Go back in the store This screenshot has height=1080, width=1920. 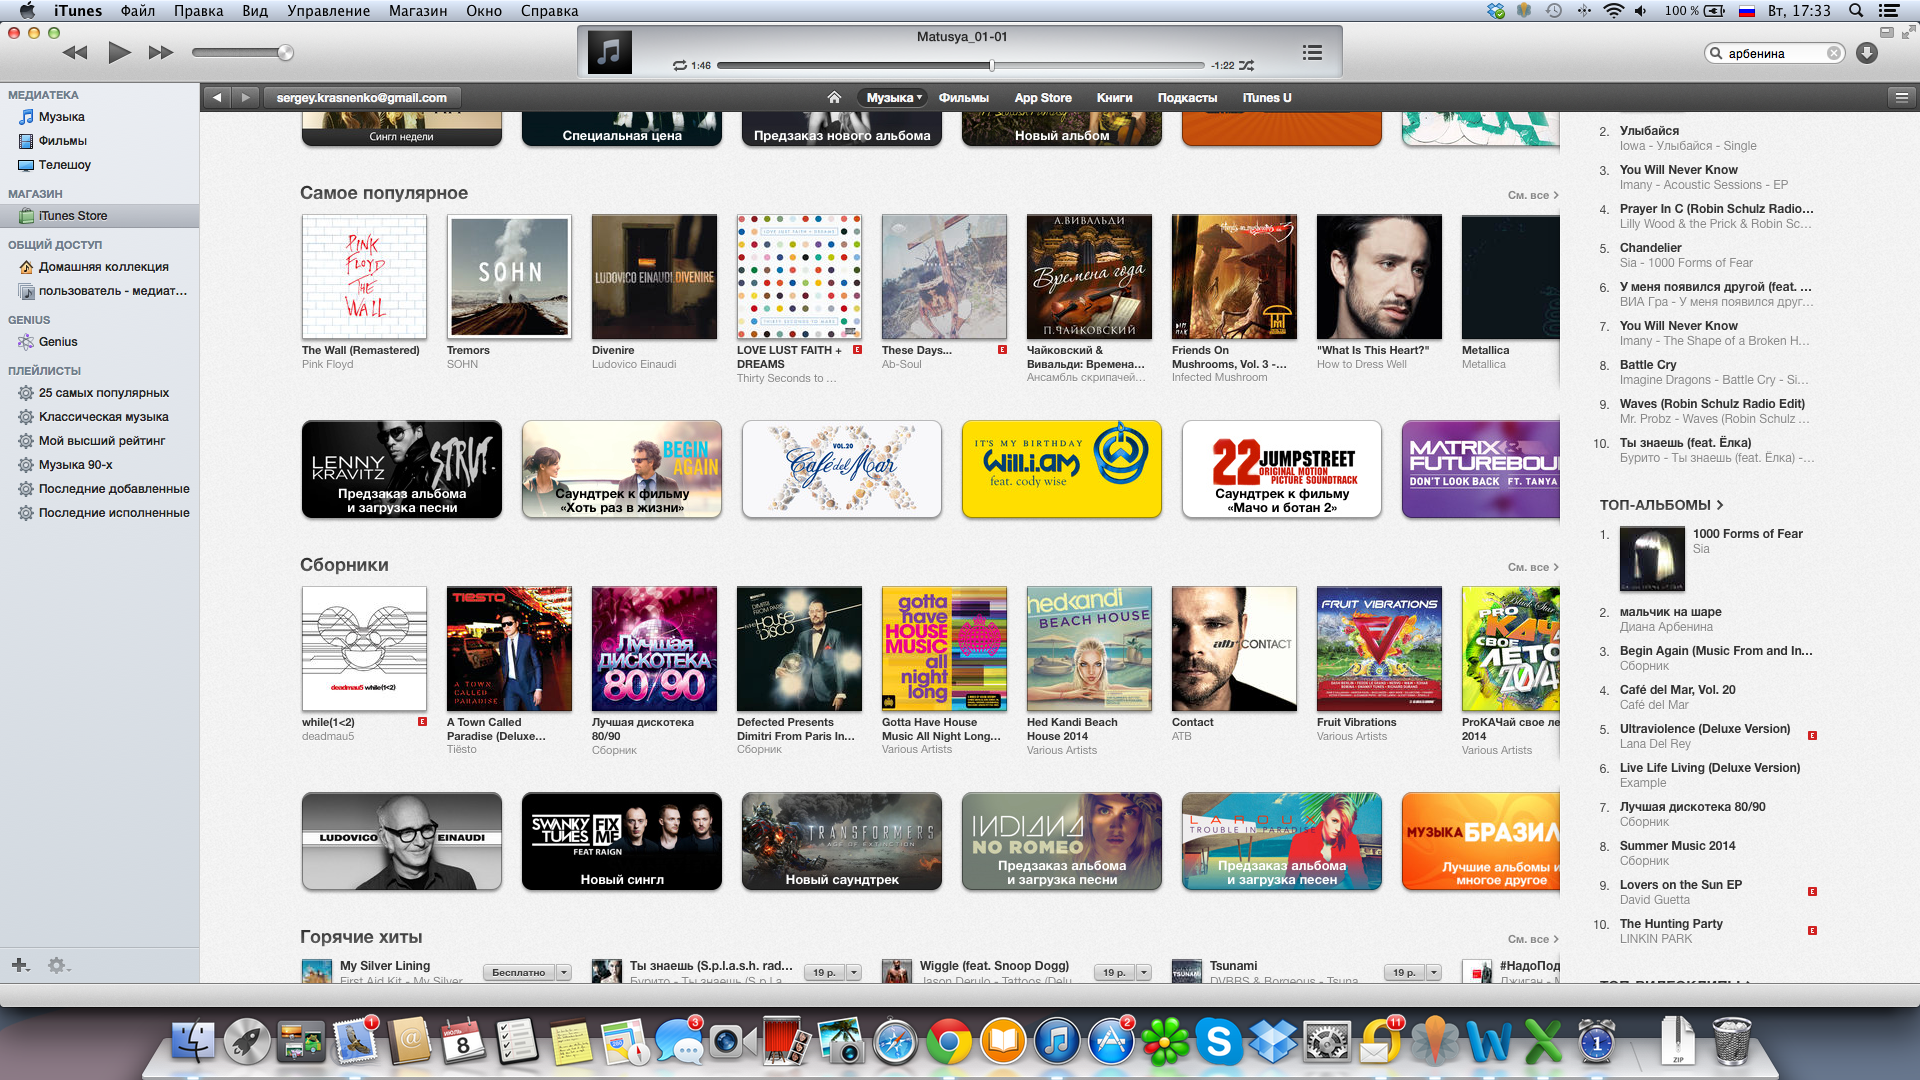(217, 98)
